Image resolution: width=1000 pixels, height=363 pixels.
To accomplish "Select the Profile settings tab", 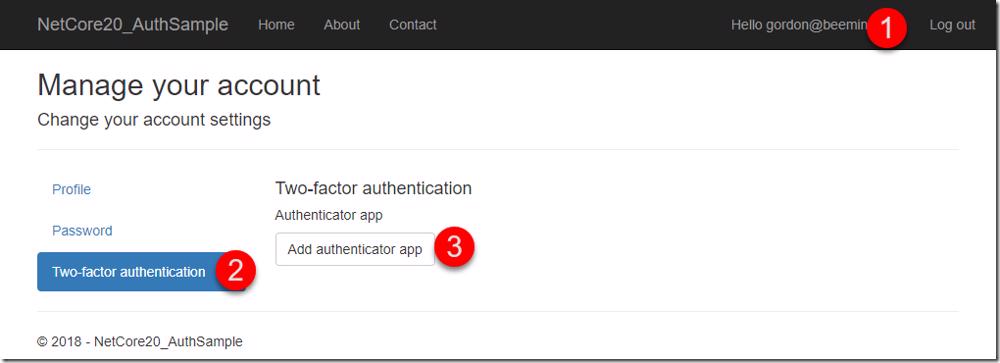I will [x=71, y=189].
